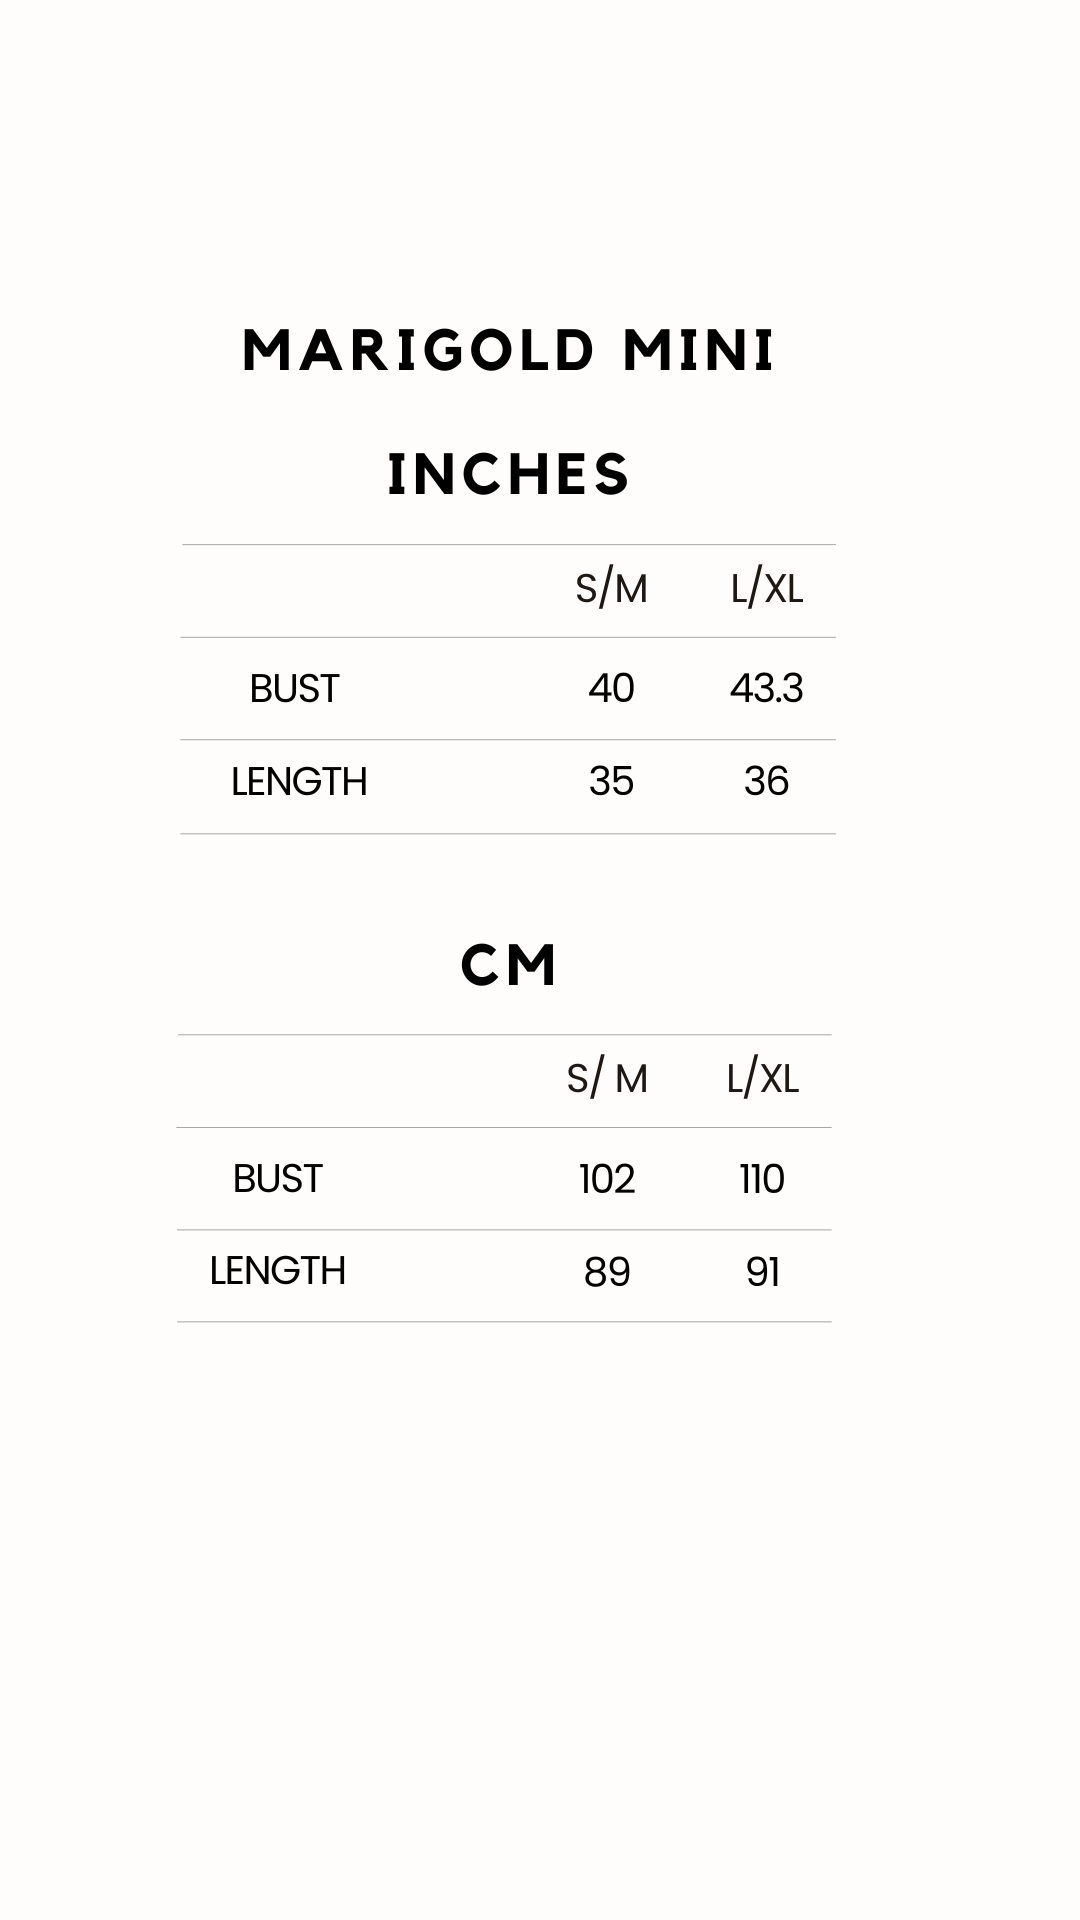The image size is (1080, 1920).
Task: Select S/M column header in inches table
Action: point(611,589)
